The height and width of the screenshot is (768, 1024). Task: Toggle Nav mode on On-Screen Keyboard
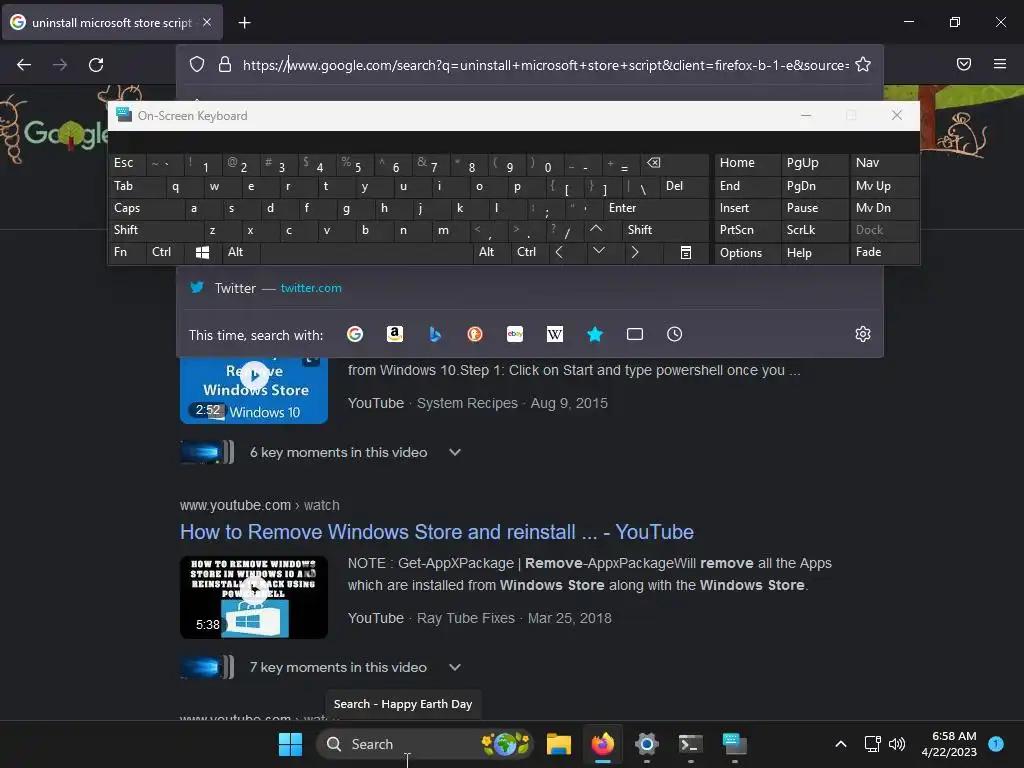(x=884, y=163)
